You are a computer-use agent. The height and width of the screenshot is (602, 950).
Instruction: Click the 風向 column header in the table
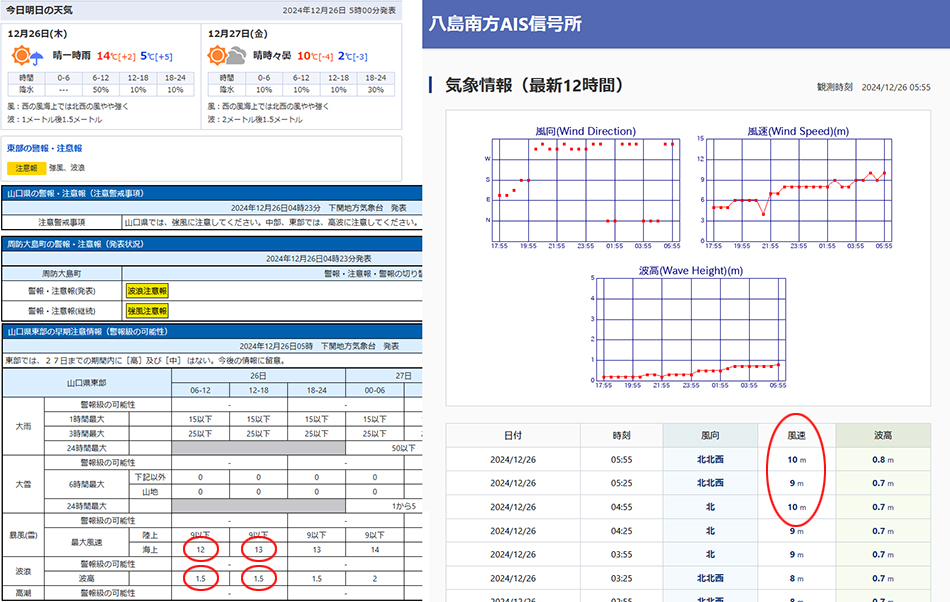(710, 435)
